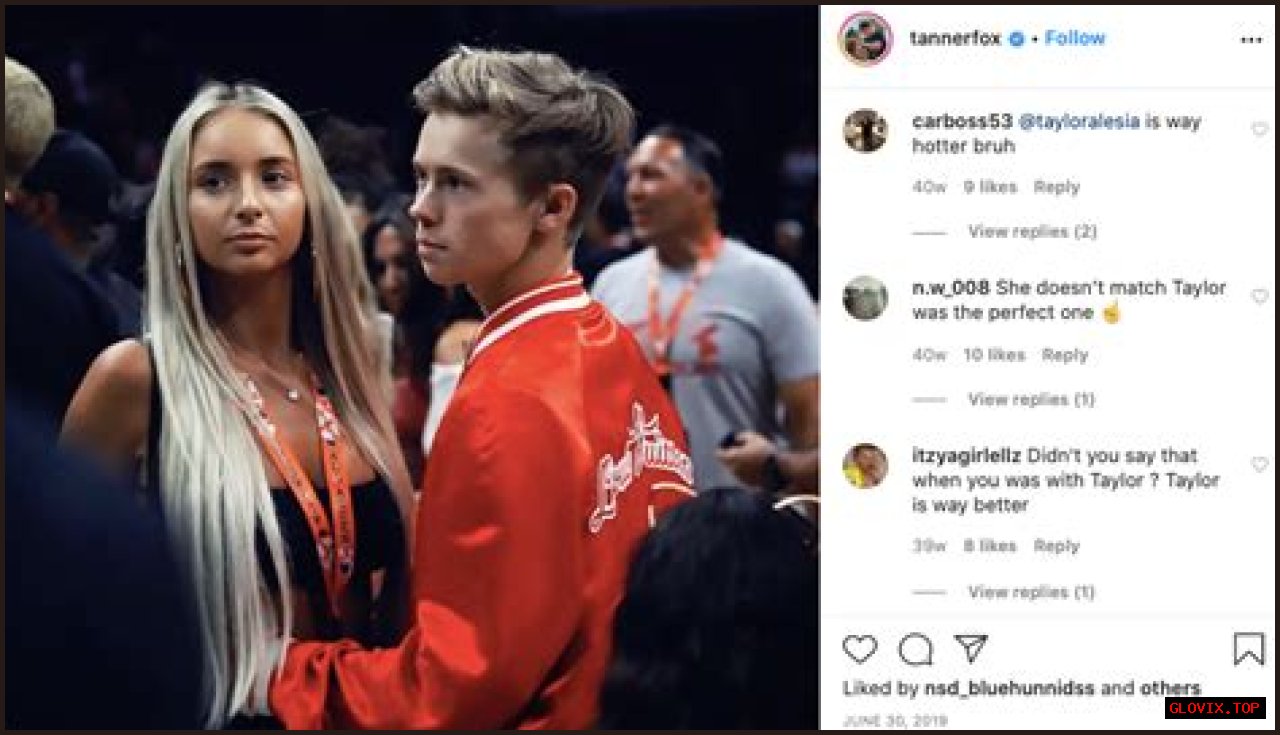The width and height of the screenshot is (1280, 735).
Task: Follow the tannerfox account
Action: (1075, 38)
